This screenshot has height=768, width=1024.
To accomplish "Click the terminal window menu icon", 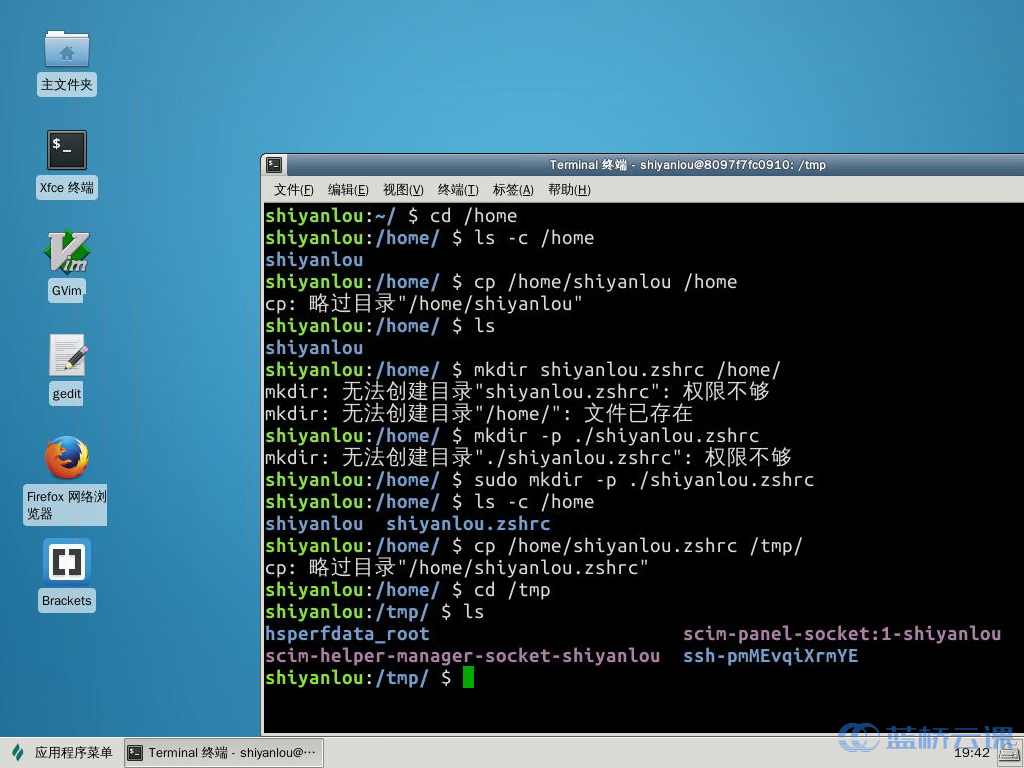I will (x=273, y=164).
